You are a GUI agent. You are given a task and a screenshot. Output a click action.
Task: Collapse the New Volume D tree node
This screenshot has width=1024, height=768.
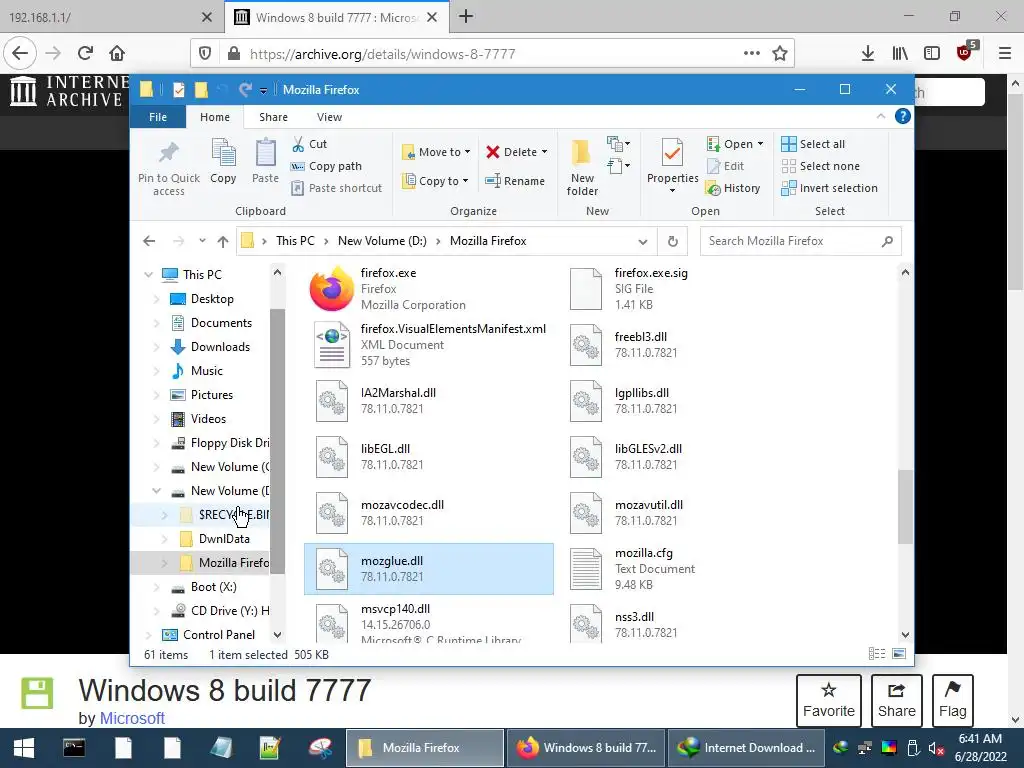click(x=156, y=490)
